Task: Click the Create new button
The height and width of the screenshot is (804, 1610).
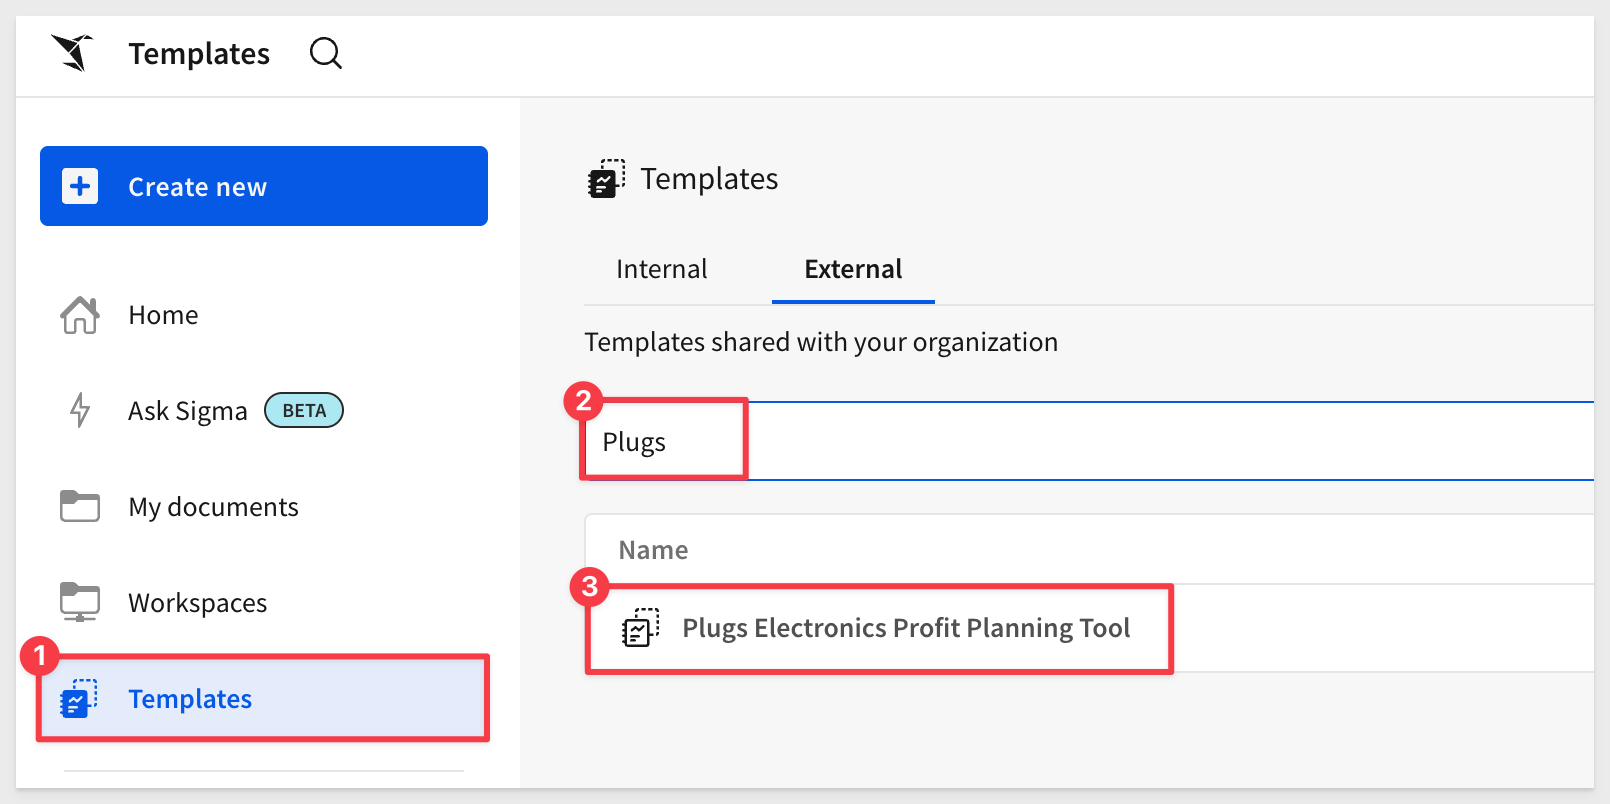Action: pyautogui.click(x=264, y=186)
